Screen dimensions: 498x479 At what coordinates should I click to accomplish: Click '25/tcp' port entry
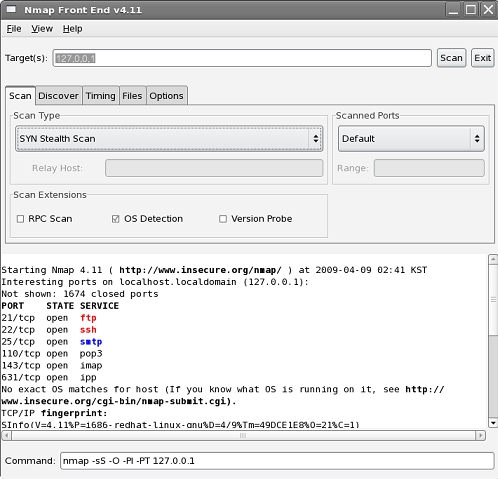18,342
